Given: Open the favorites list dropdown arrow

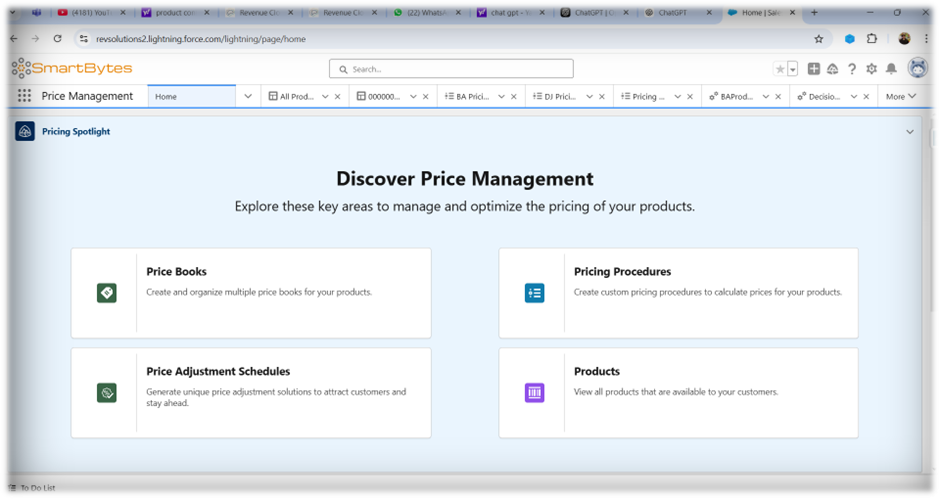Looking at the screenshot, I should click(793, 69).
